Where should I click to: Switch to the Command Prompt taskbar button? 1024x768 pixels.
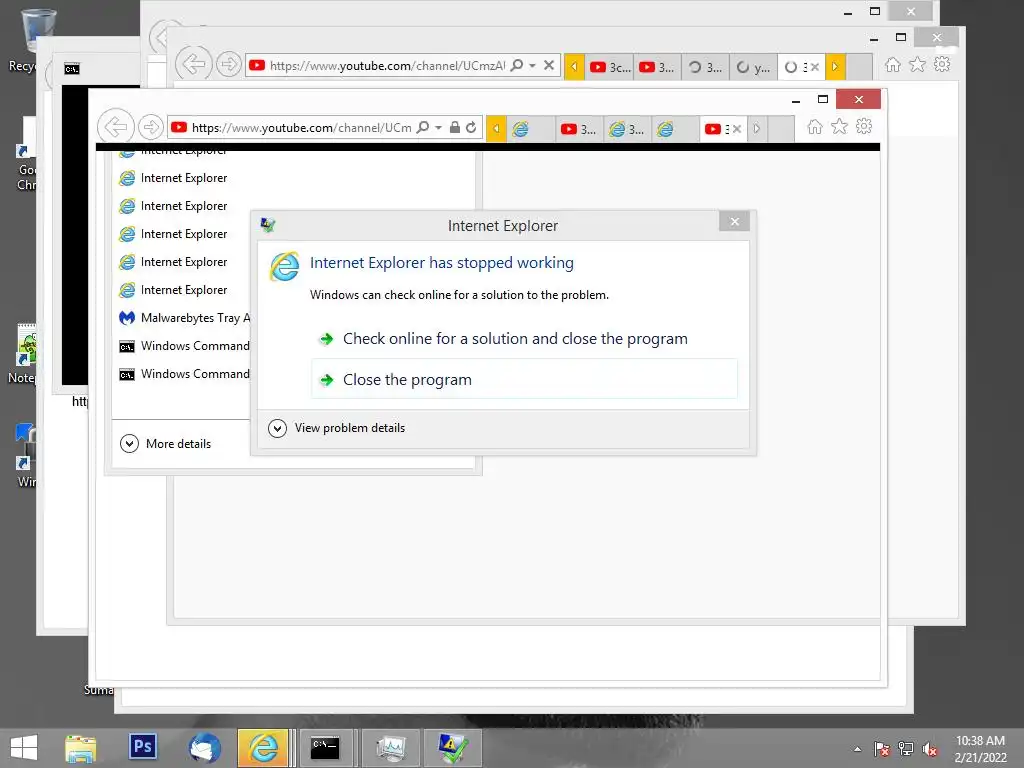pyautogui.click(x=325, y=748)
